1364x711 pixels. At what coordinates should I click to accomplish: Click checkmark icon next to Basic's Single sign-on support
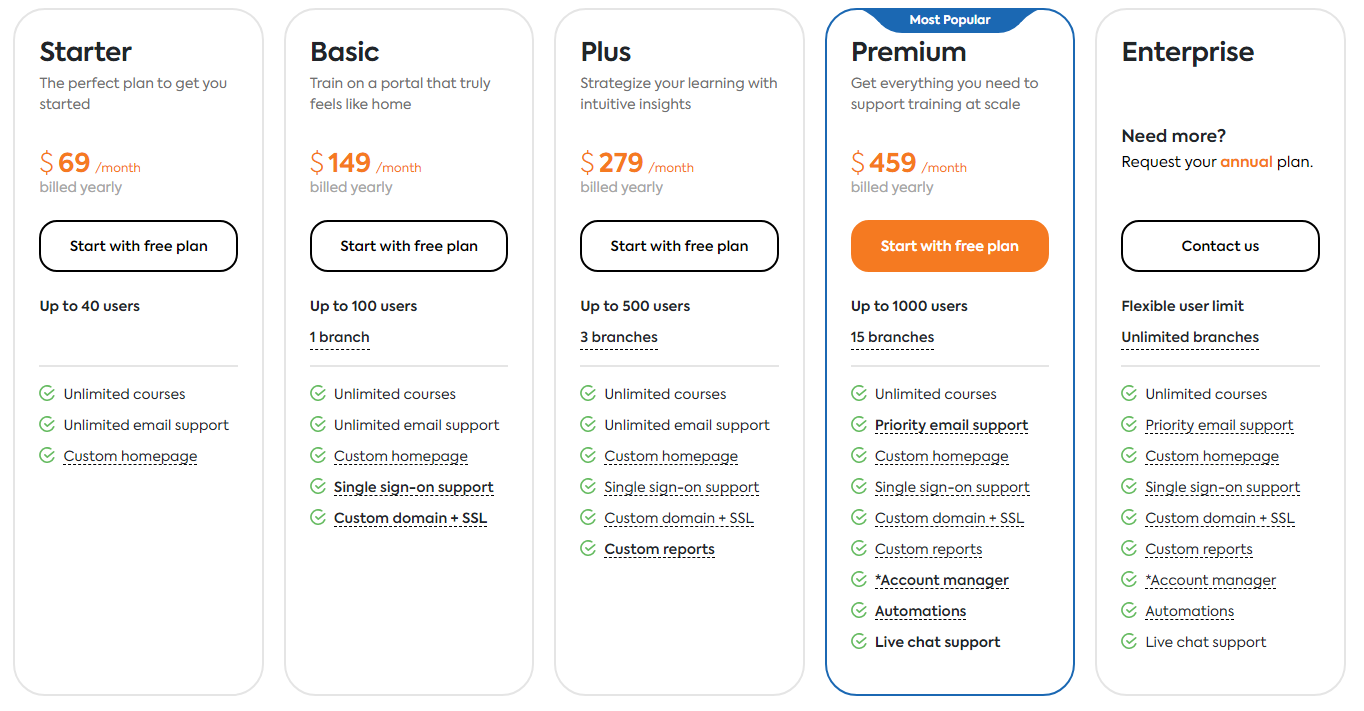(x=318, y=487)
